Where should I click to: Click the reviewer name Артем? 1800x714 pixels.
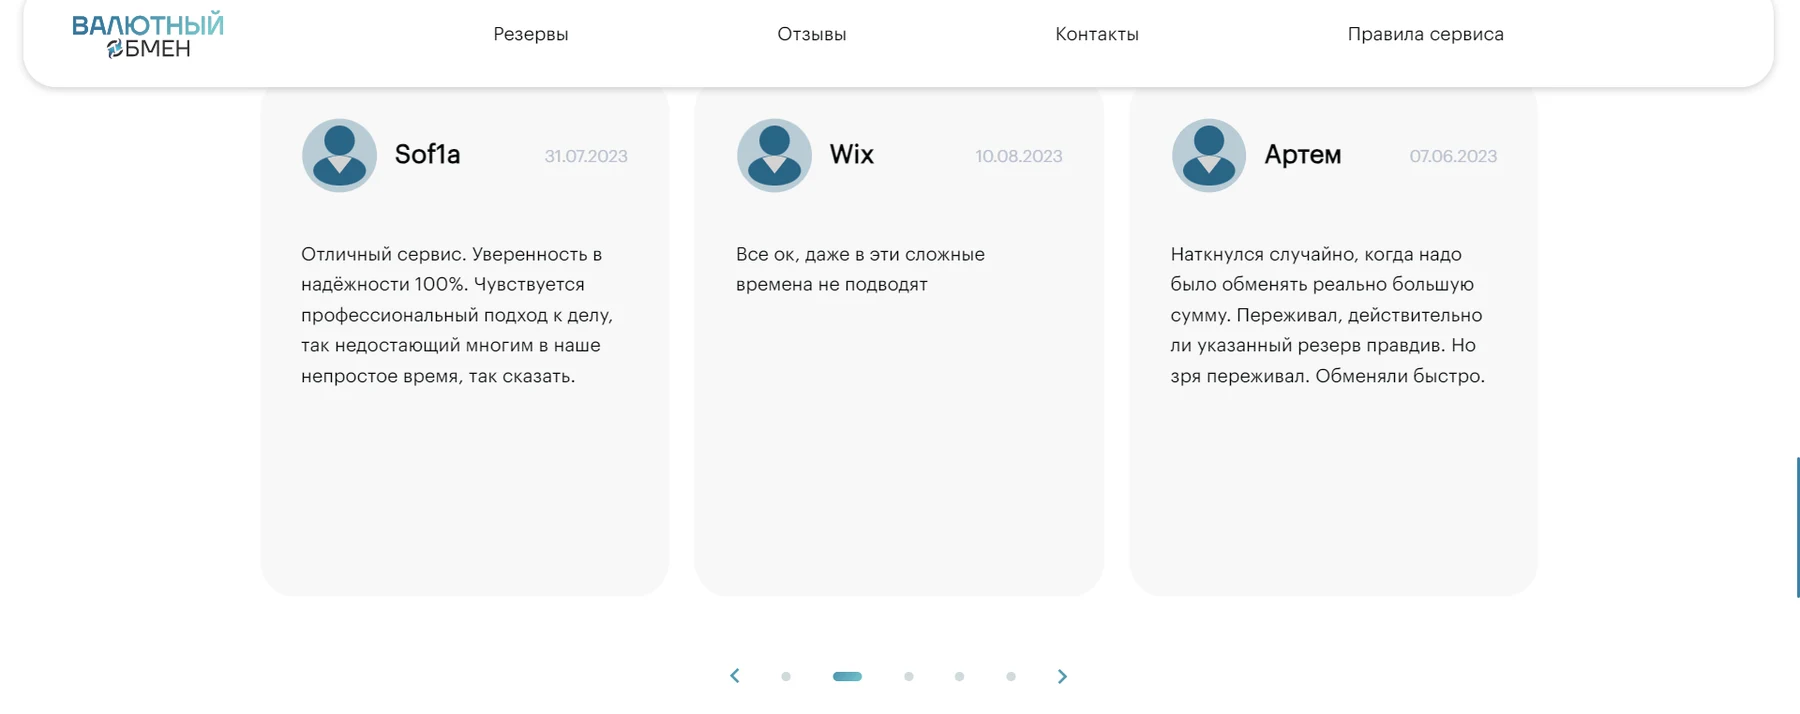click(1303, 155)
